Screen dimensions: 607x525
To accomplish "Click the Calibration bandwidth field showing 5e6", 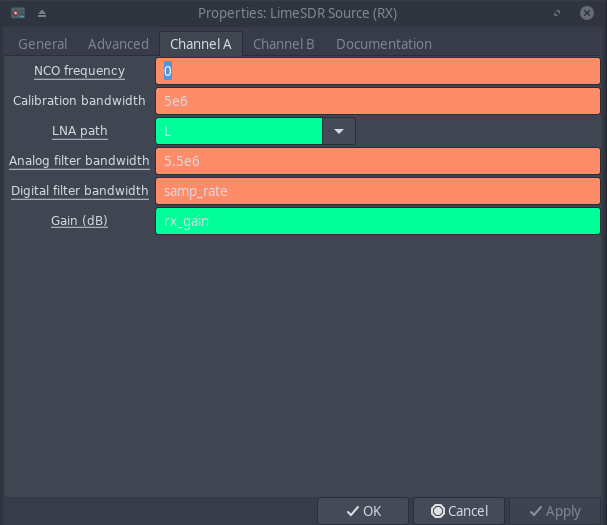I will [x=378, y=101].
